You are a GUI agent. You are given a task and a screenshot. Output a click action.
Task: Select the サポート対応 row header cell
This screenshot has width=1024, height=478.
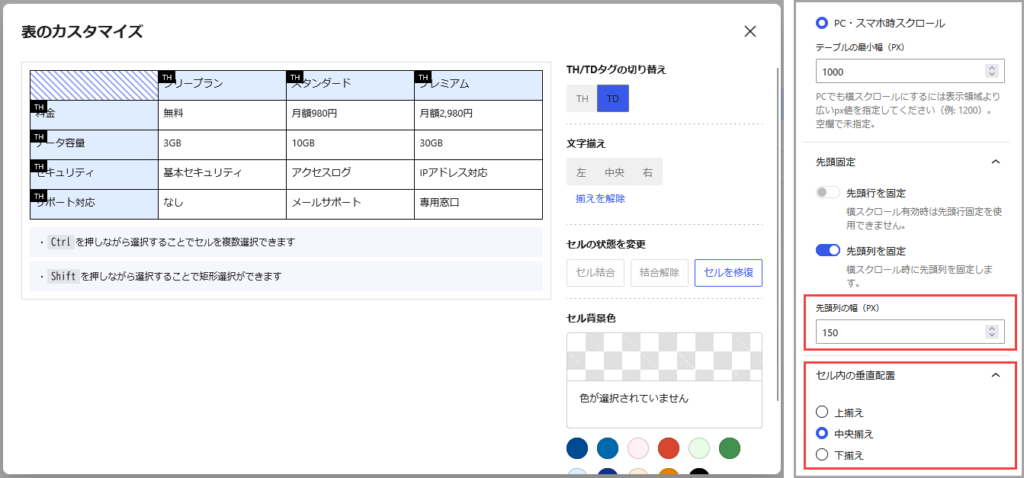[x=94, y=204]
